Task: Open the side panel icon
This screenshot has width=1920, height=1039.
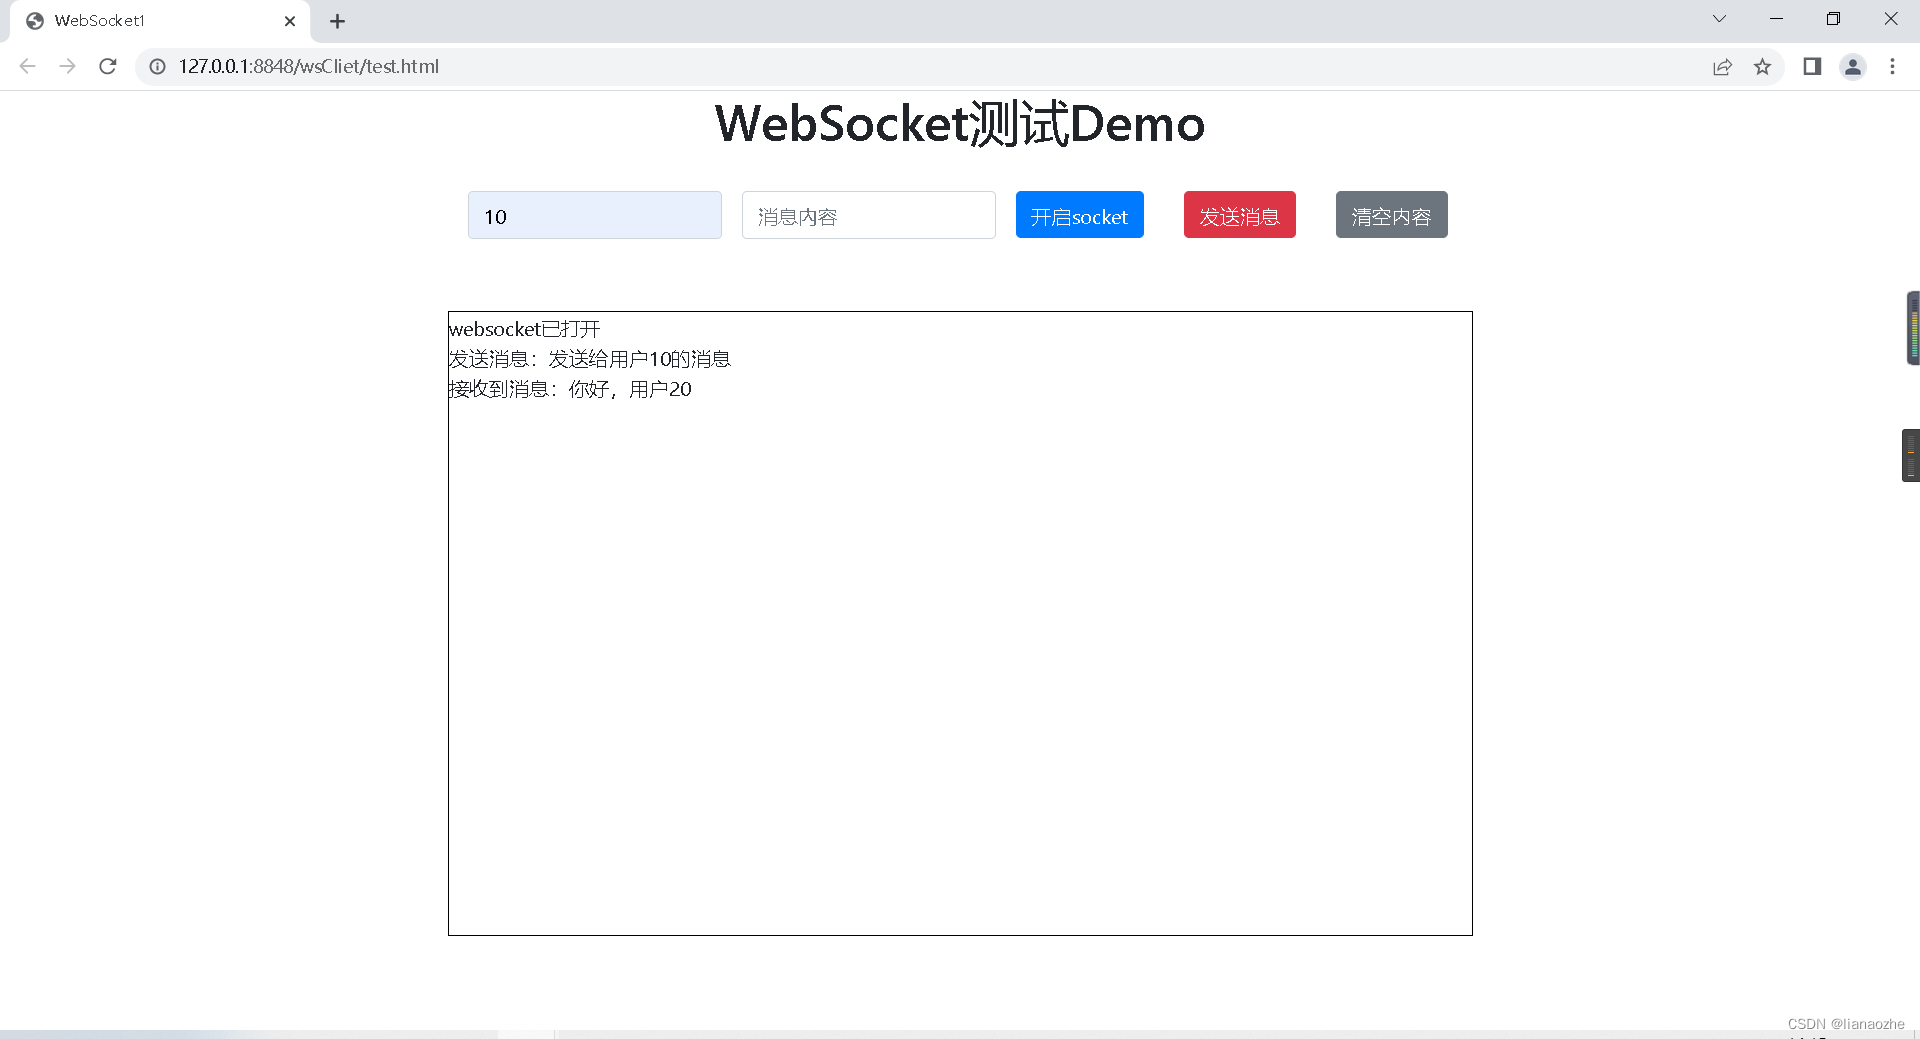Action: (x=1812, y=66)
